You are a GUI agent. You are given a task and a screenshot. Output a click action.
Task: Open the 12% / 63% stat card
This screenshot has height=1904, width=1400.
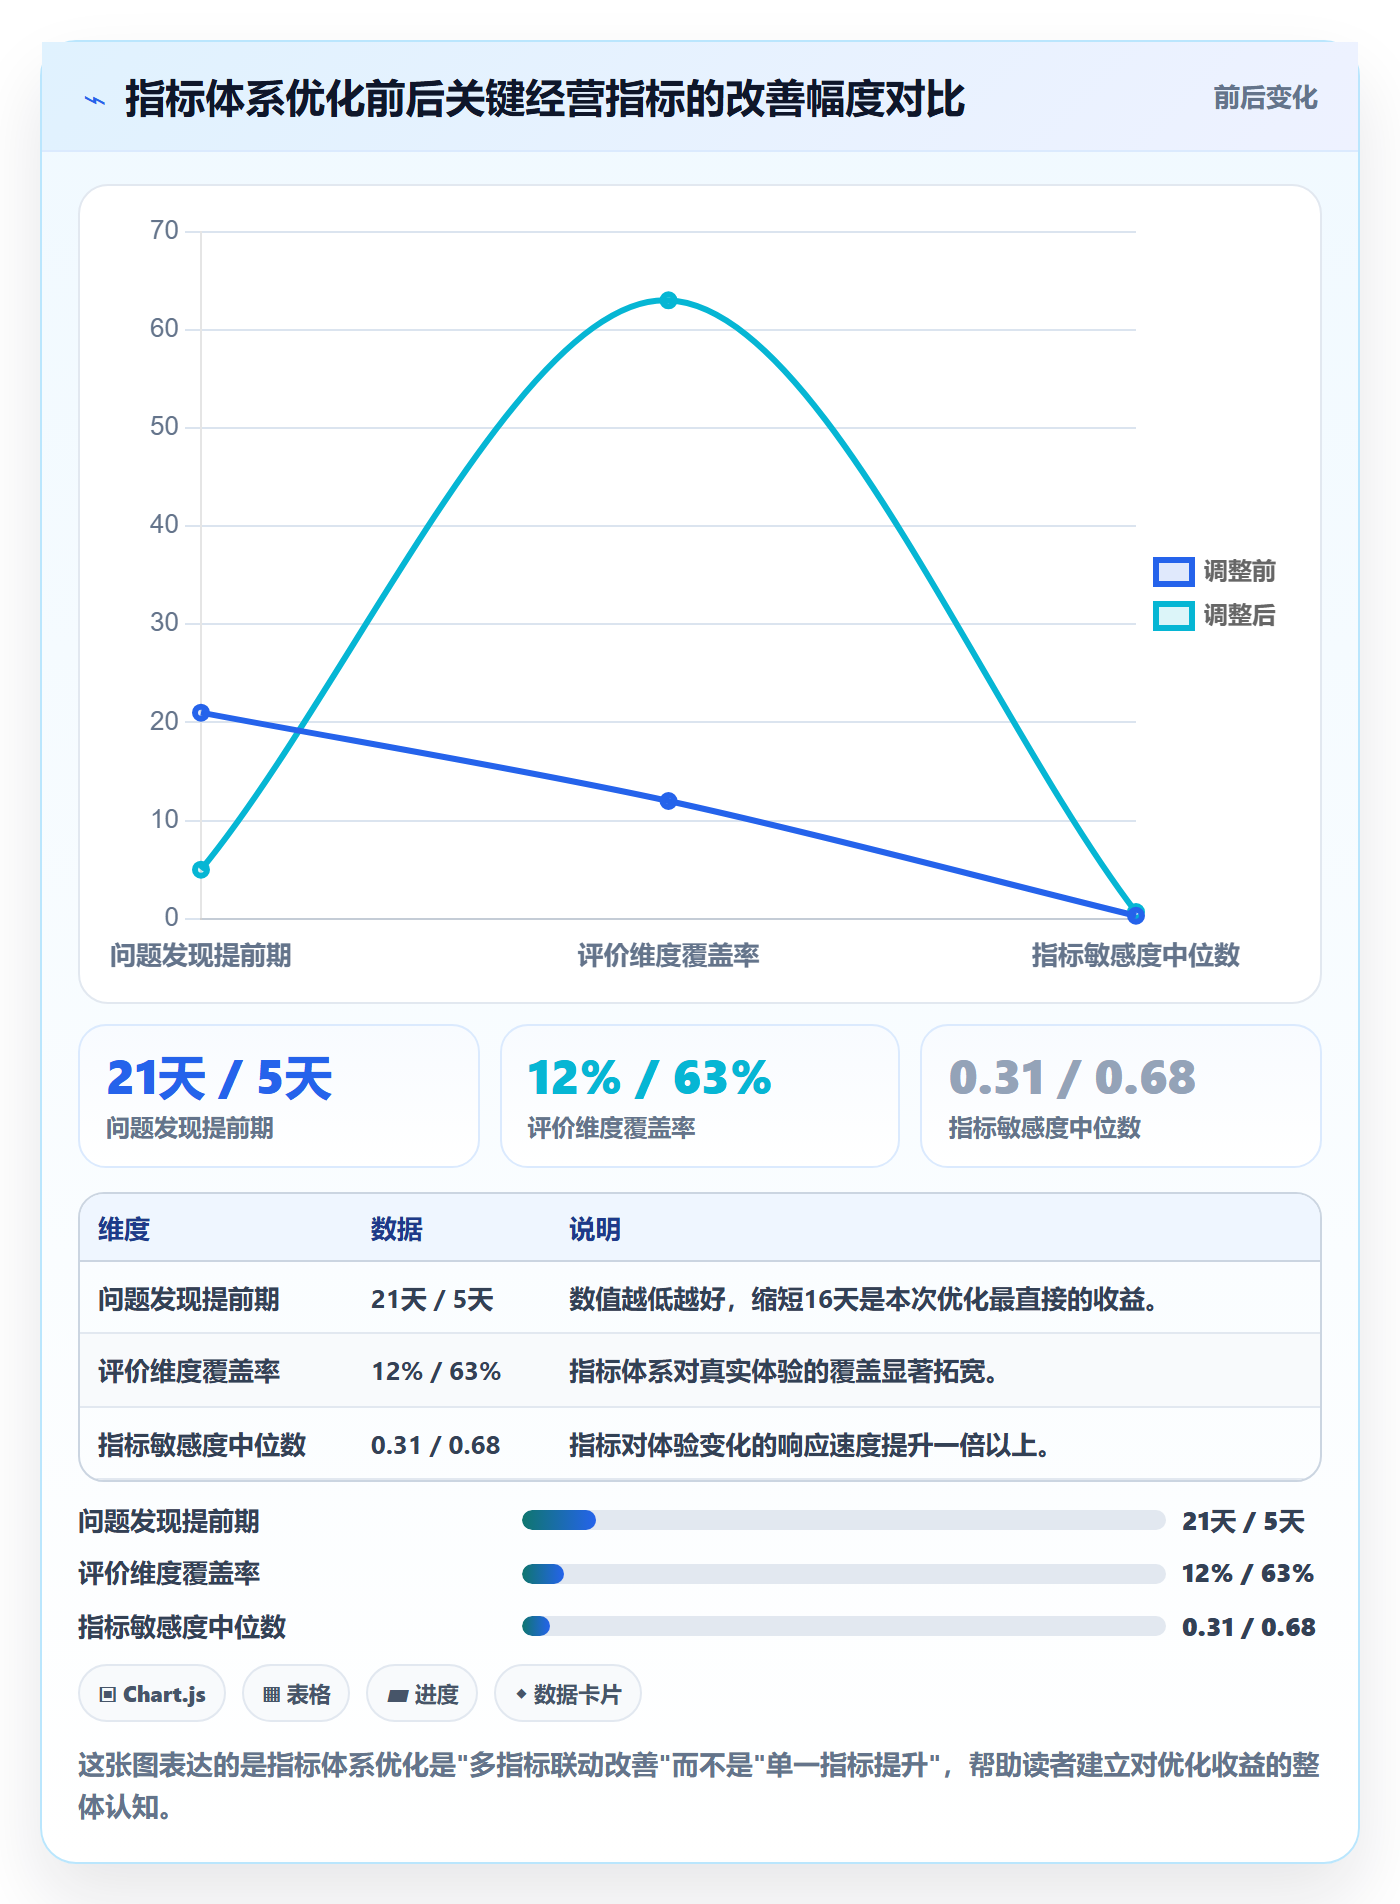(x=700, y=1096)
